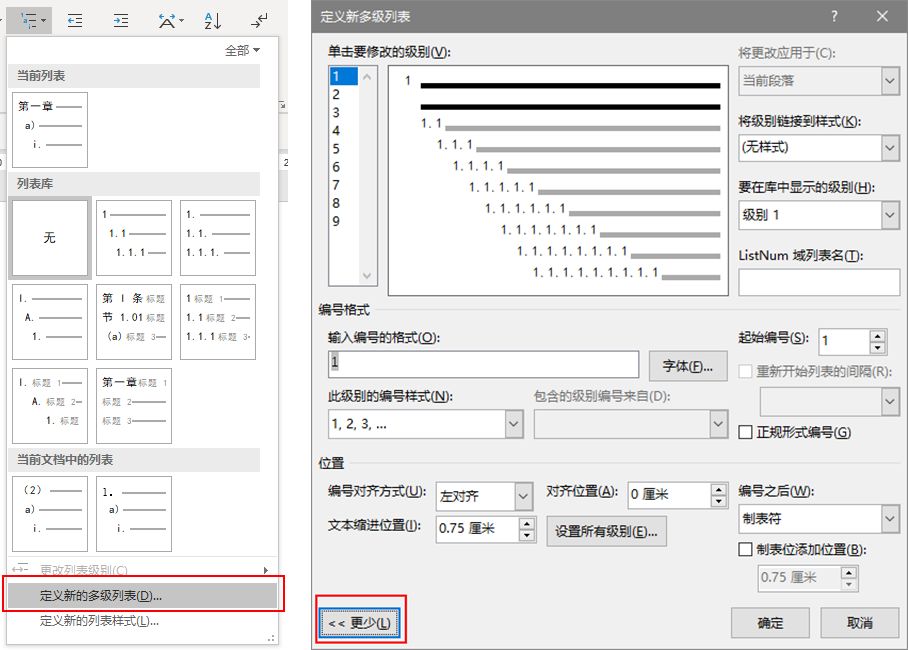Select level 8 in the level list
This screenshot has width=908, height=650.
click(343, 203)
